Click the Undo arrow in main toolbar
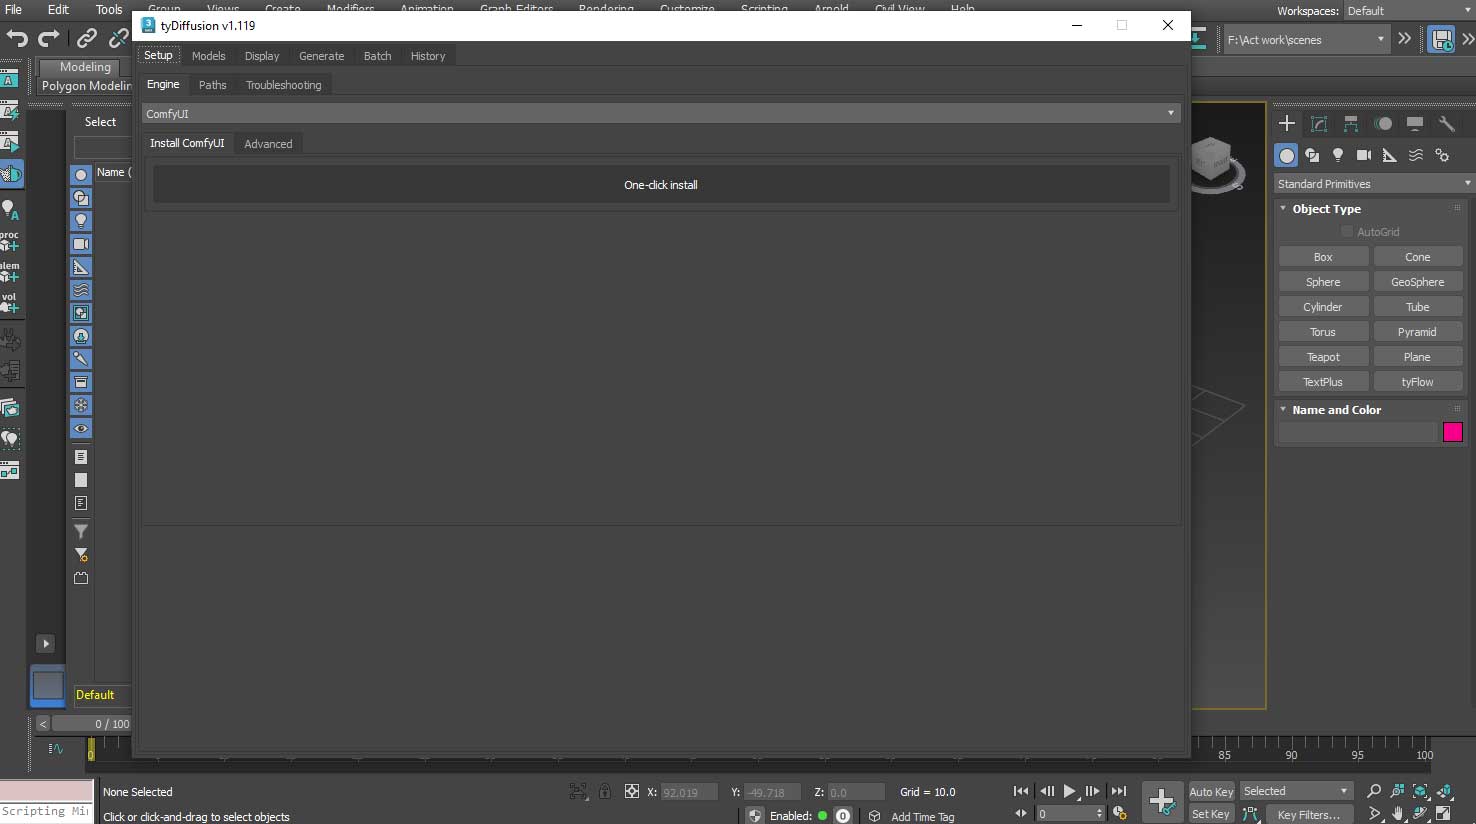Screen dimensions: 1476x824 [17, 39]
